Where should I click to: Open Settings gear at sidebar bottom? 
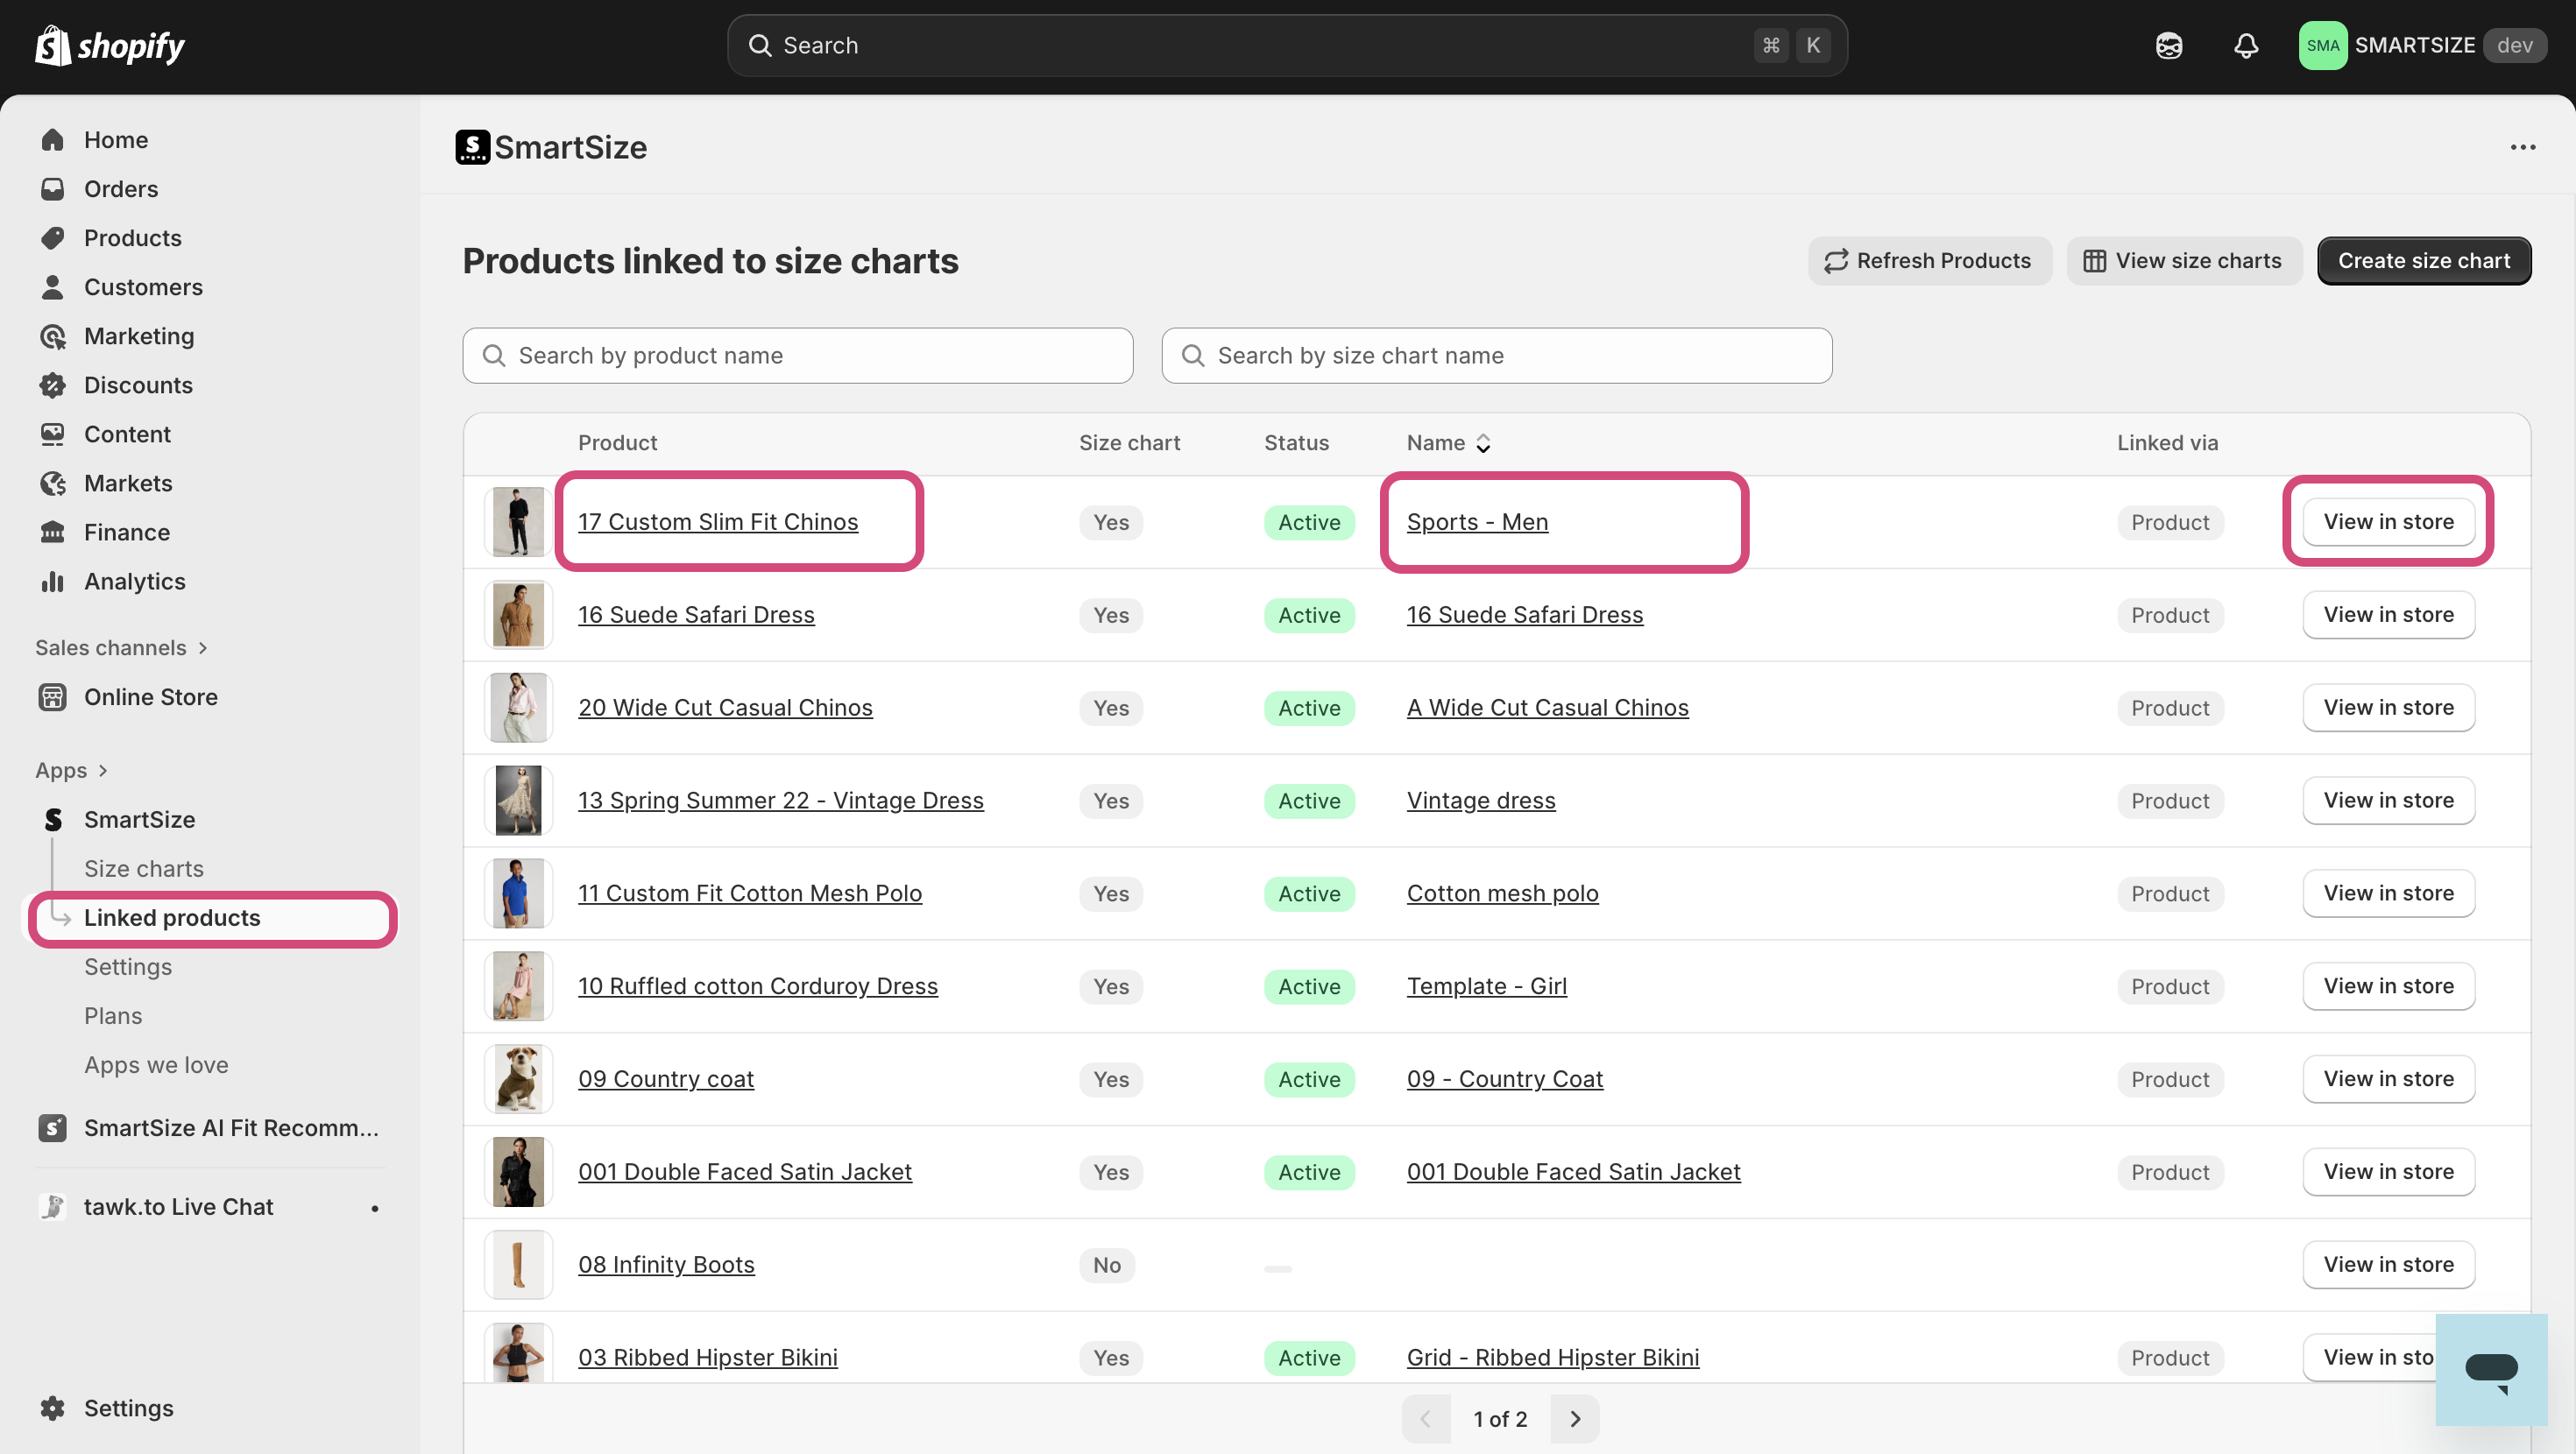click(x=52, y=1408)
